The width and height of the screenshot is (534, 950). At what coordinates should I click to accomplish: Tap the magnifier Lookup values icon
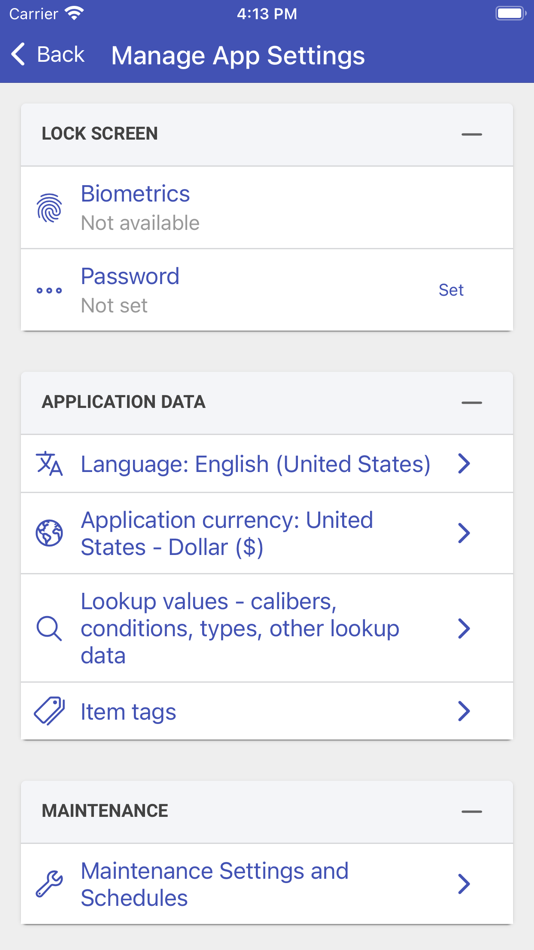(x=49, y=628)
